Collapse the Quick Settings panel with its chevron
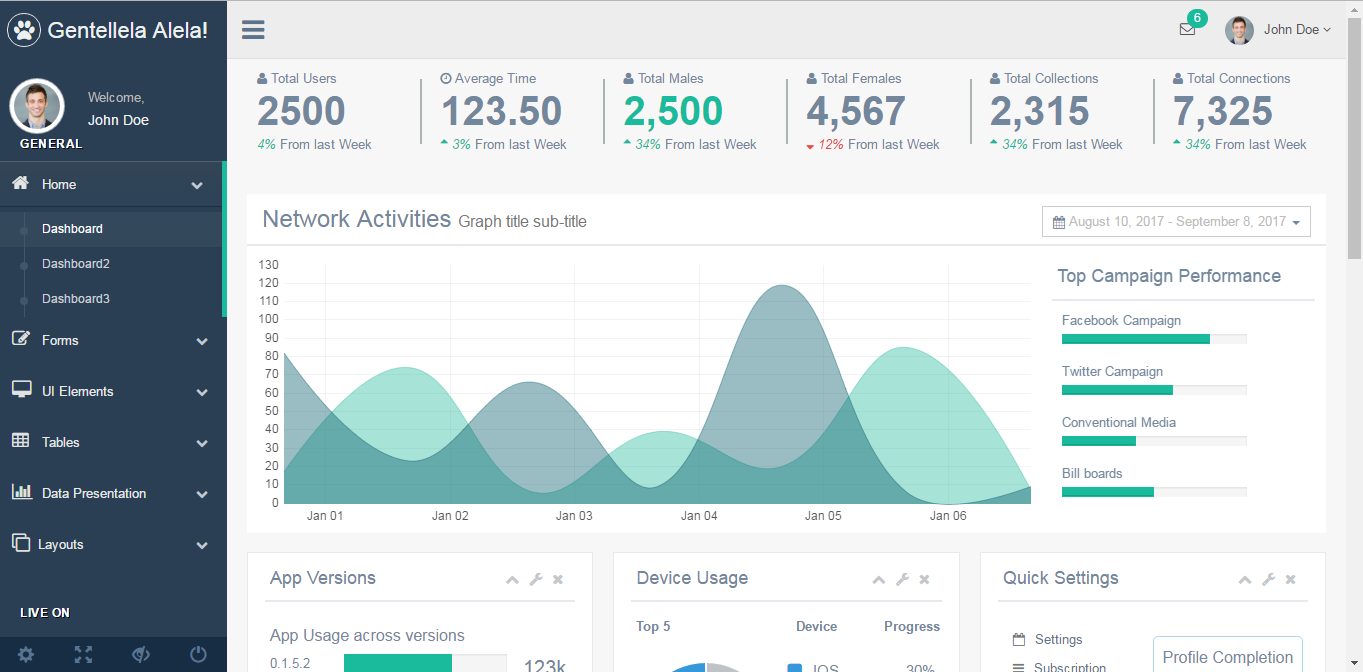 click(x=1245, y=579)
